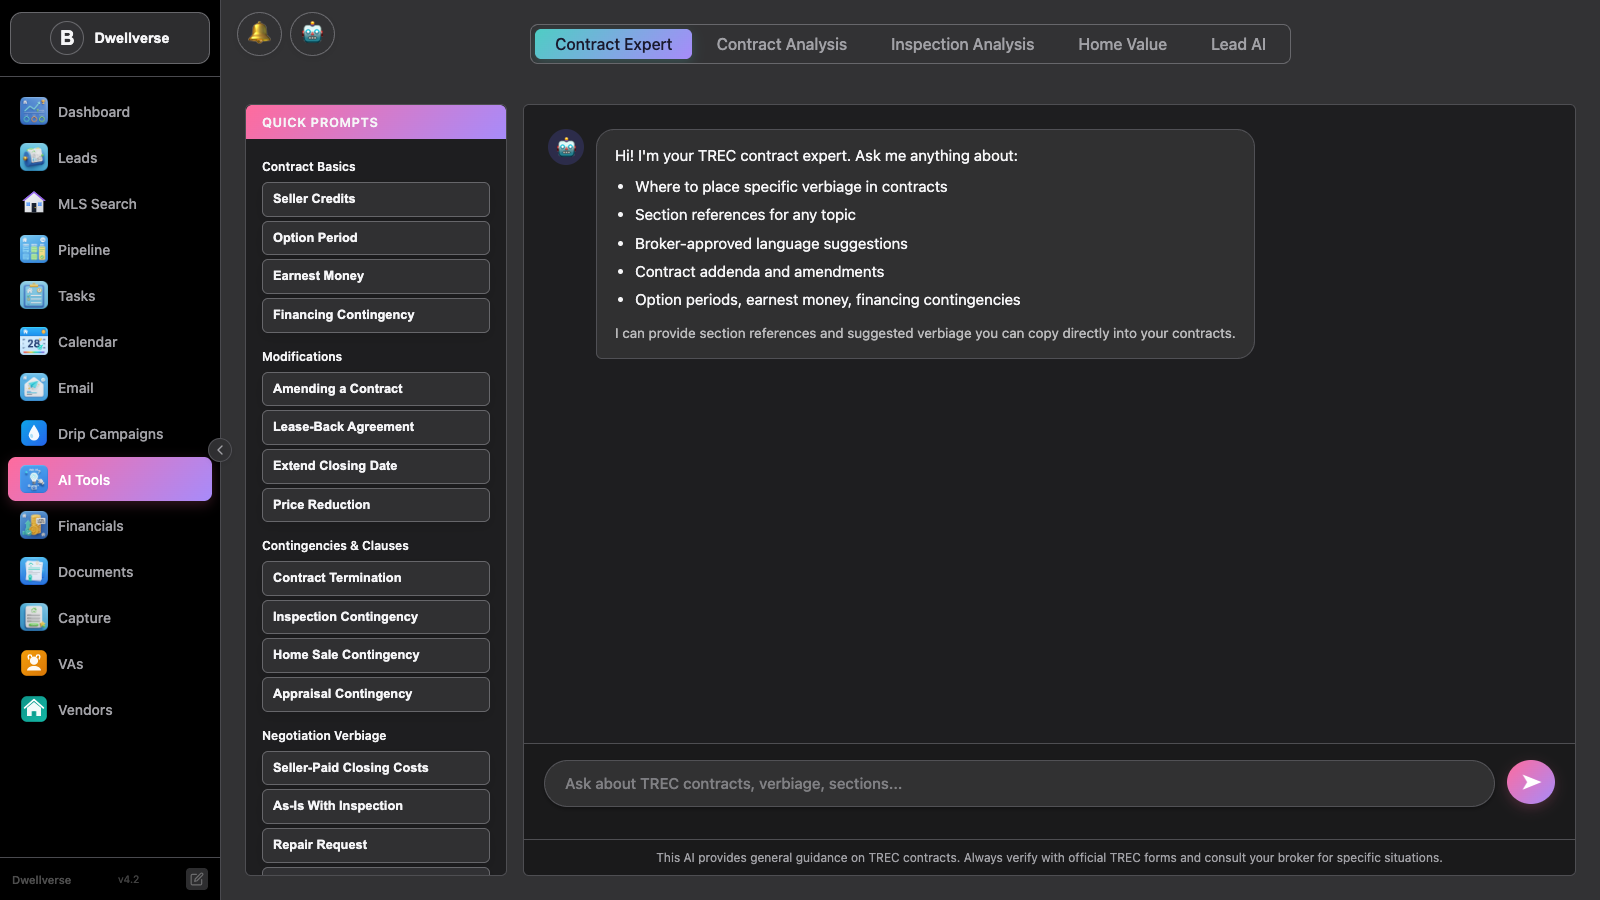Open the Financials sidebar icon
This screenshot has height=900, width=1600.
tap(34, 525)
